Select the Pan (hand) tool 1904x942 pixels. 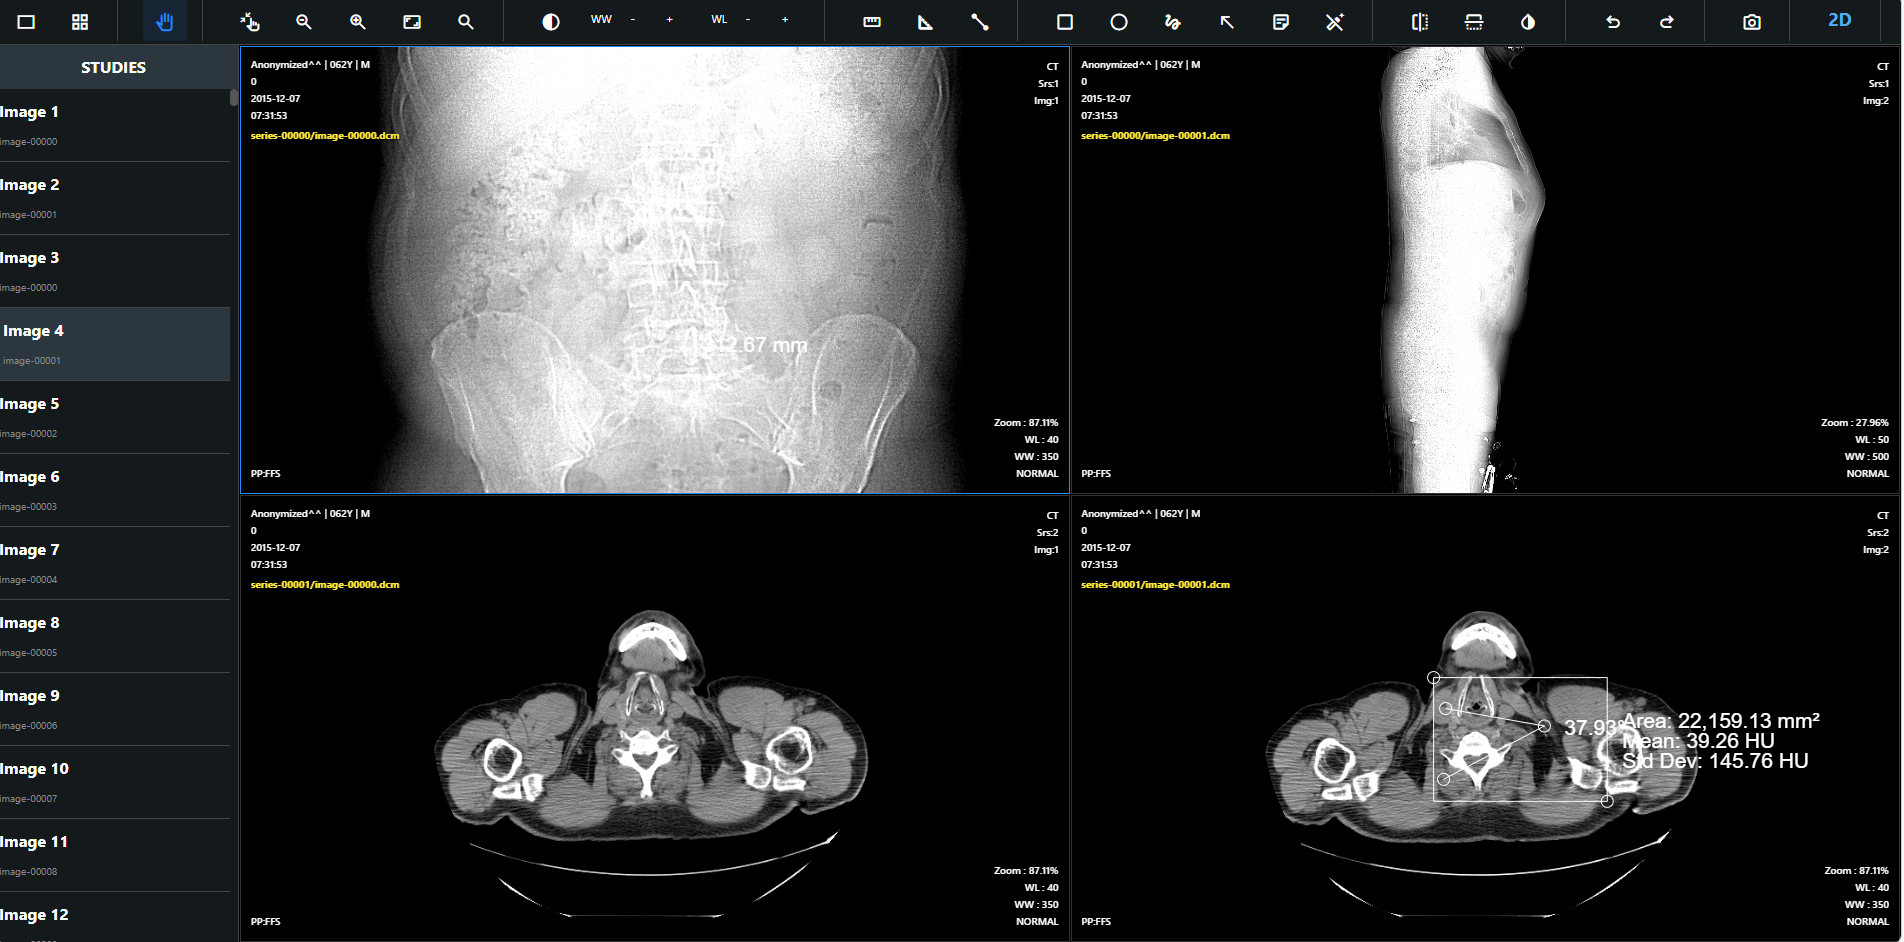(165, 21)
